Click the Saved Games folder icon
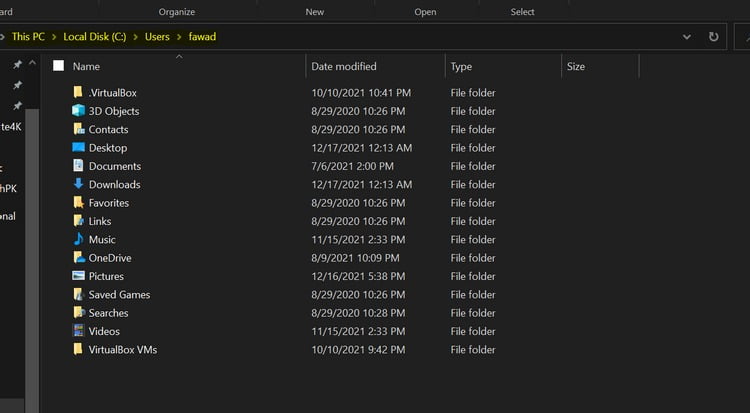Viewport: 750px width, 413px height. coord(78,294)
